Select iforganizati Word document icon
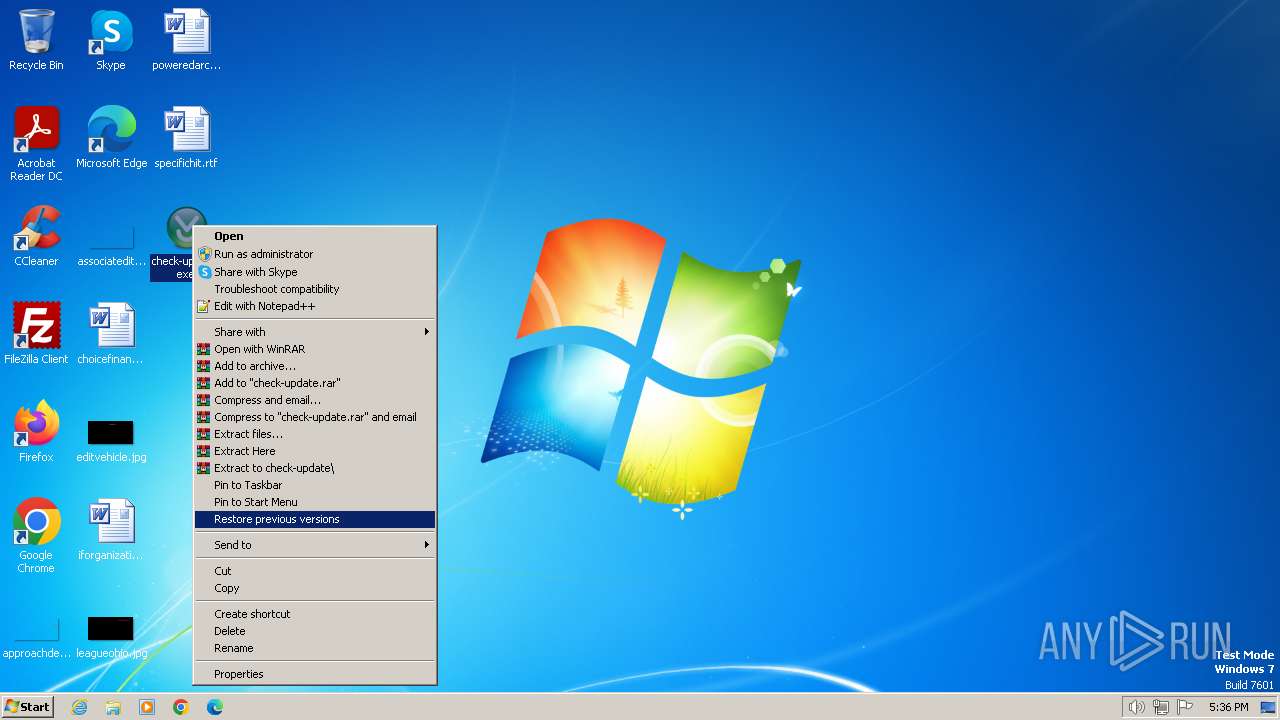 [111, 530]
